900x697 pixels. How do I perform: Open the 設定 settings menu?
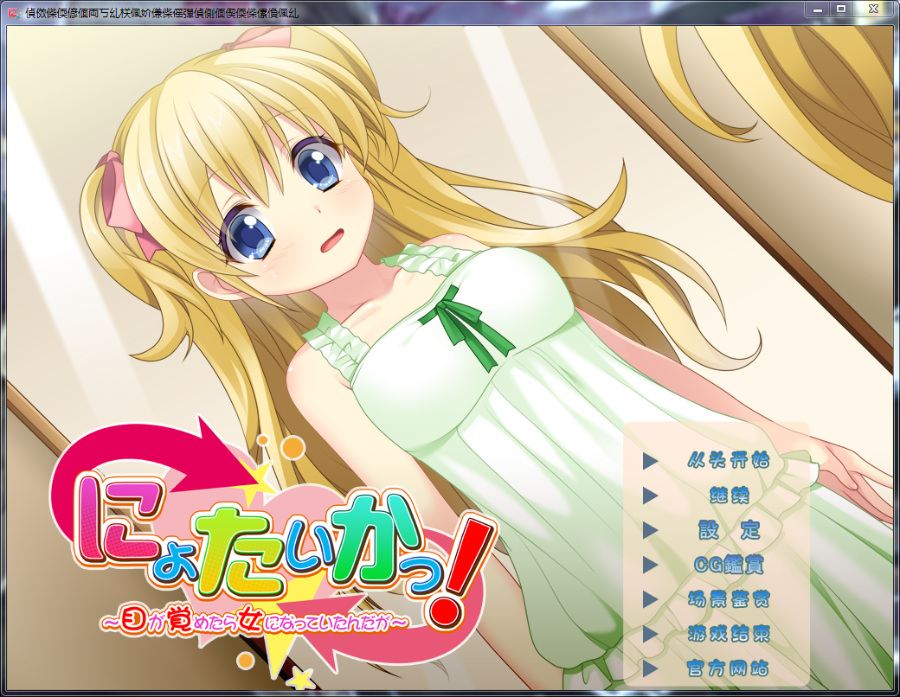tap(729, 530)
